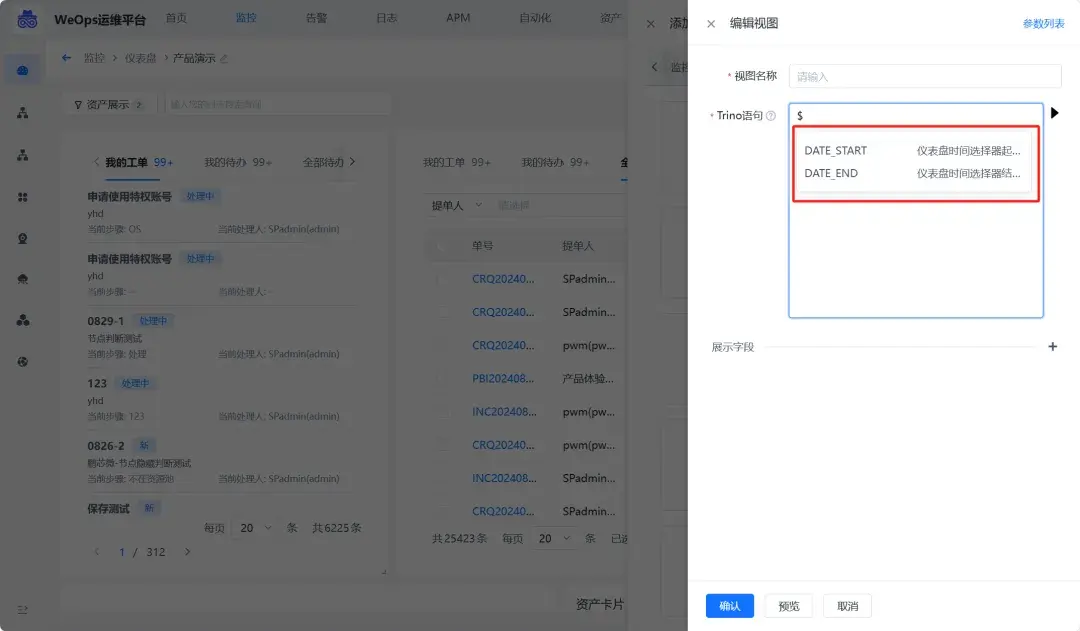
Task: Open work order 保存测试
Action: [x=108, y=508]
